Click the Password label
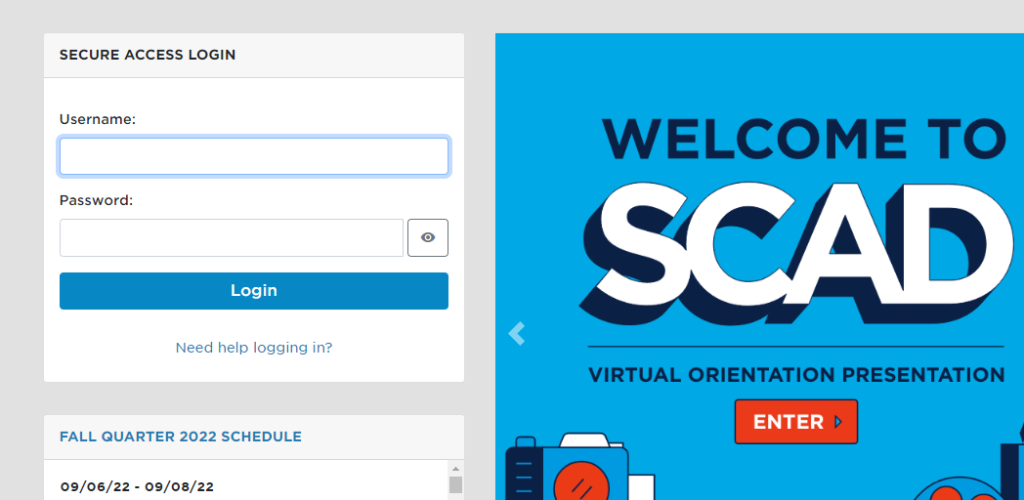Viewport: 1024px width, 500px height. tap(96, 200)
